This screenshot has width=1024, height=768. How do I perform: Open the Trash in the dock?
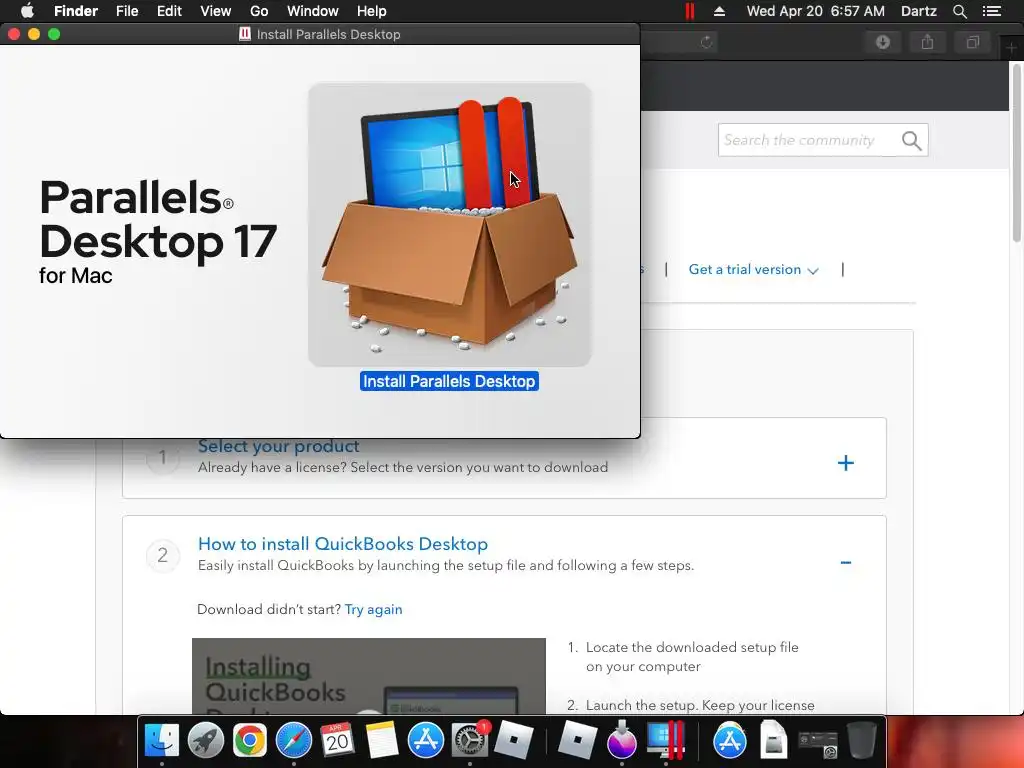(x=862, y=741)
